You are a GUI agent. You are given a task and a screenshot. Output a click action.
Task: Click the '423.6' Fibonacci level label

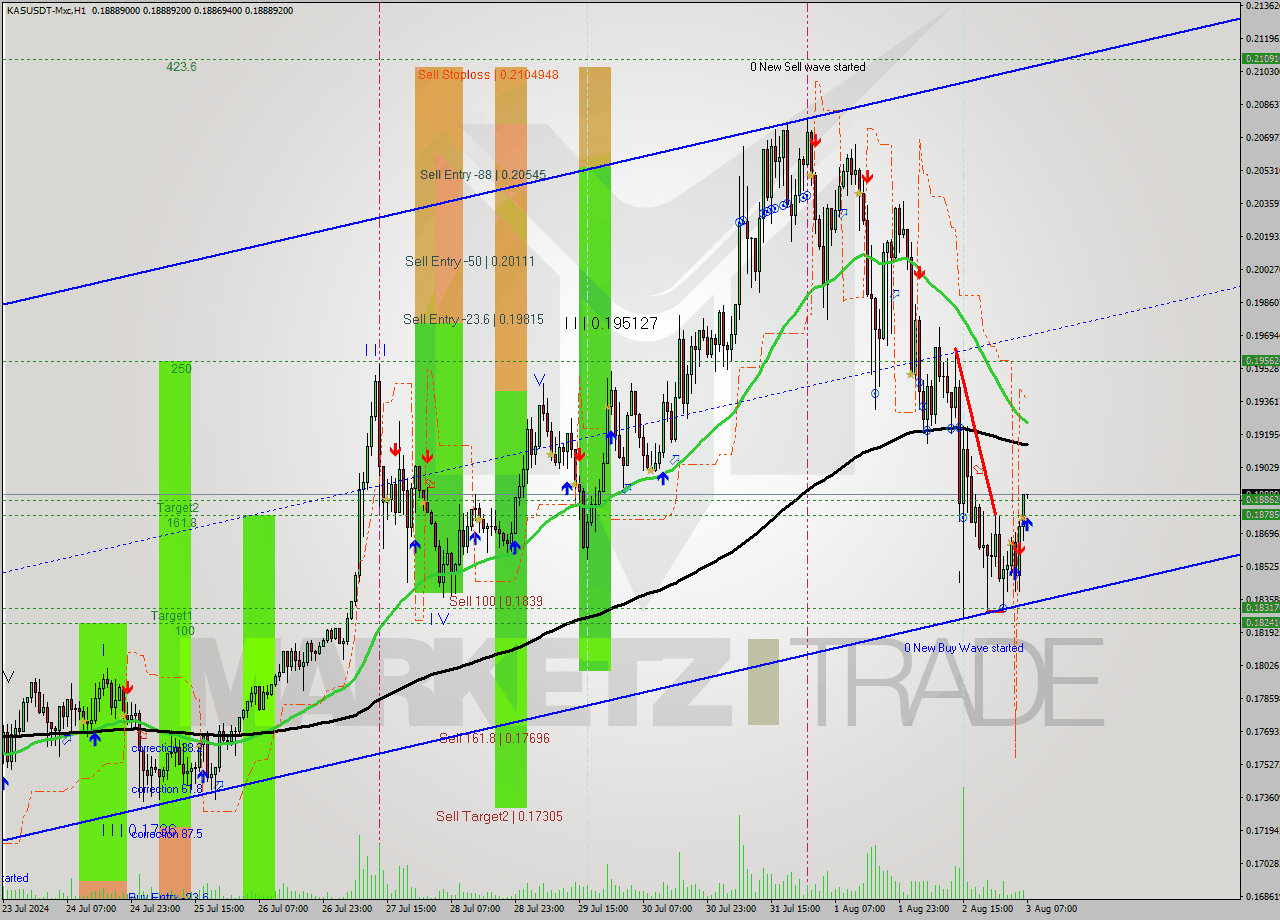[181, 67]
